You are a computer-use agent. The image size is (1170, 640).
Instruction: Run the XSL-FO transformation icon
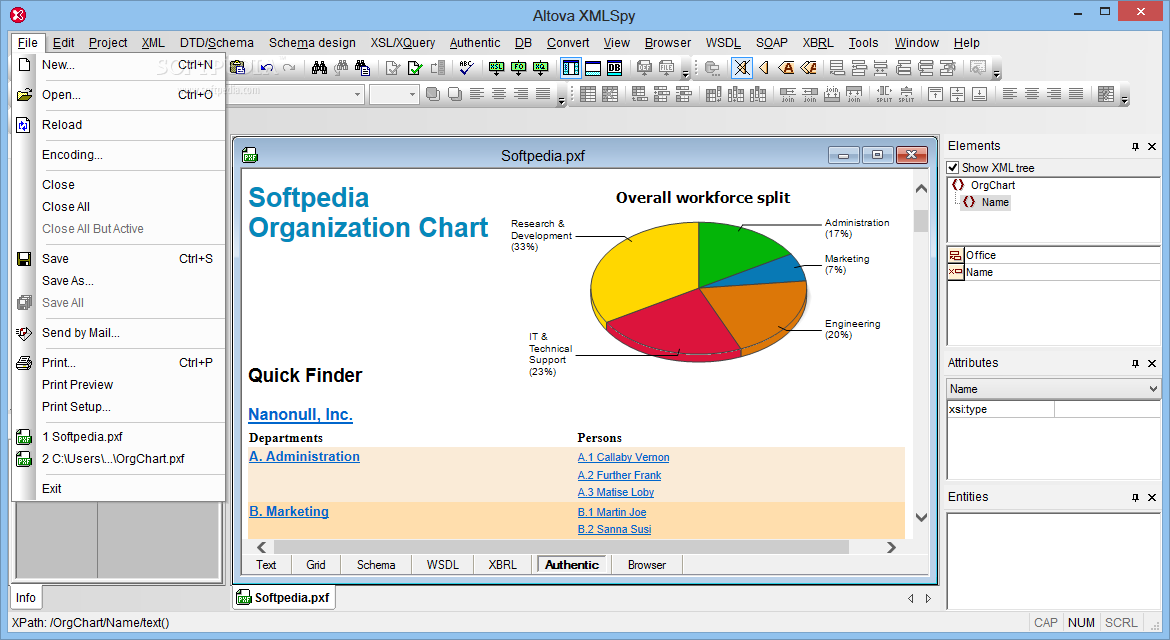click(x=519, y=68)
